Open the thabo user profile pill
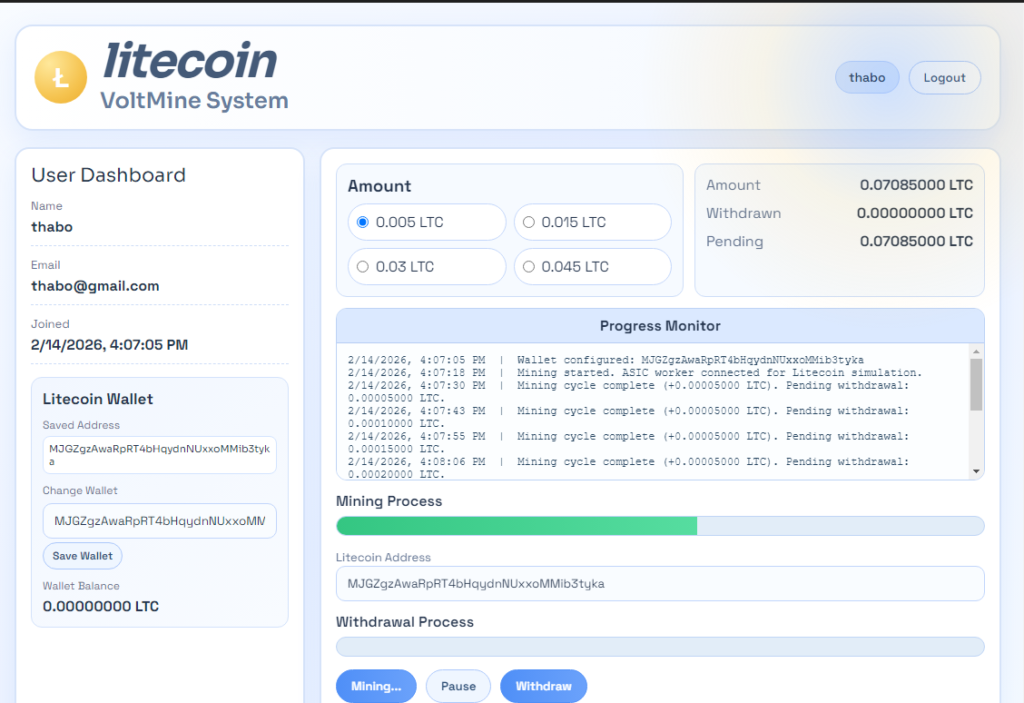The image size is (1024, 703). (x=867, y=78)
